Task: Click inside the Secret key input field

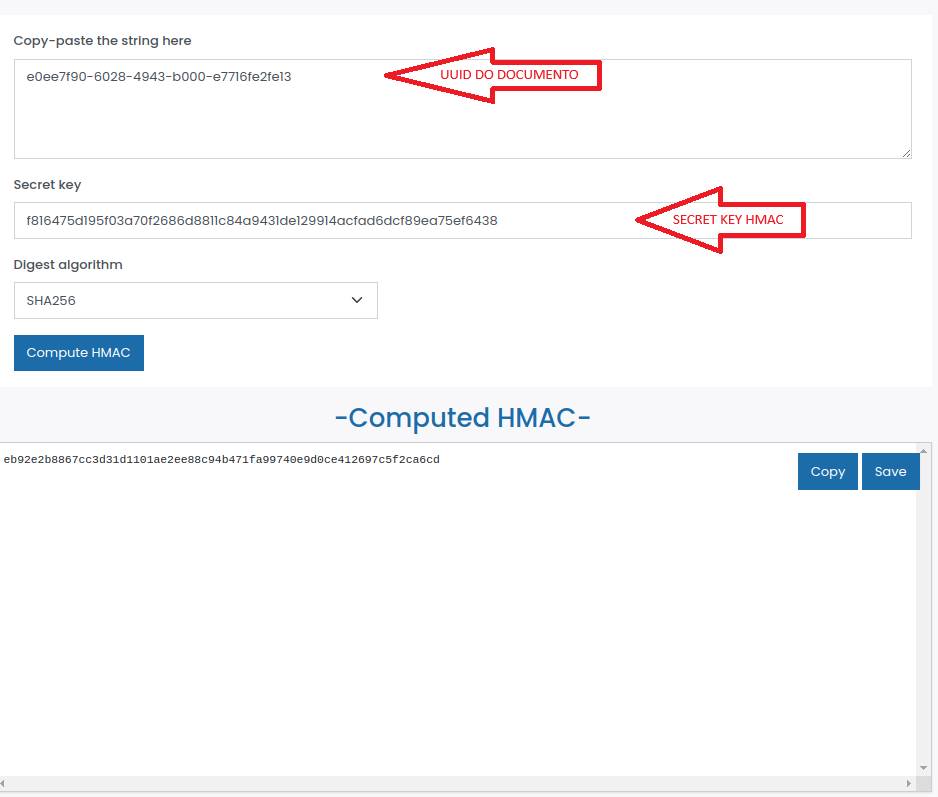Action: [x=300, y=221]
